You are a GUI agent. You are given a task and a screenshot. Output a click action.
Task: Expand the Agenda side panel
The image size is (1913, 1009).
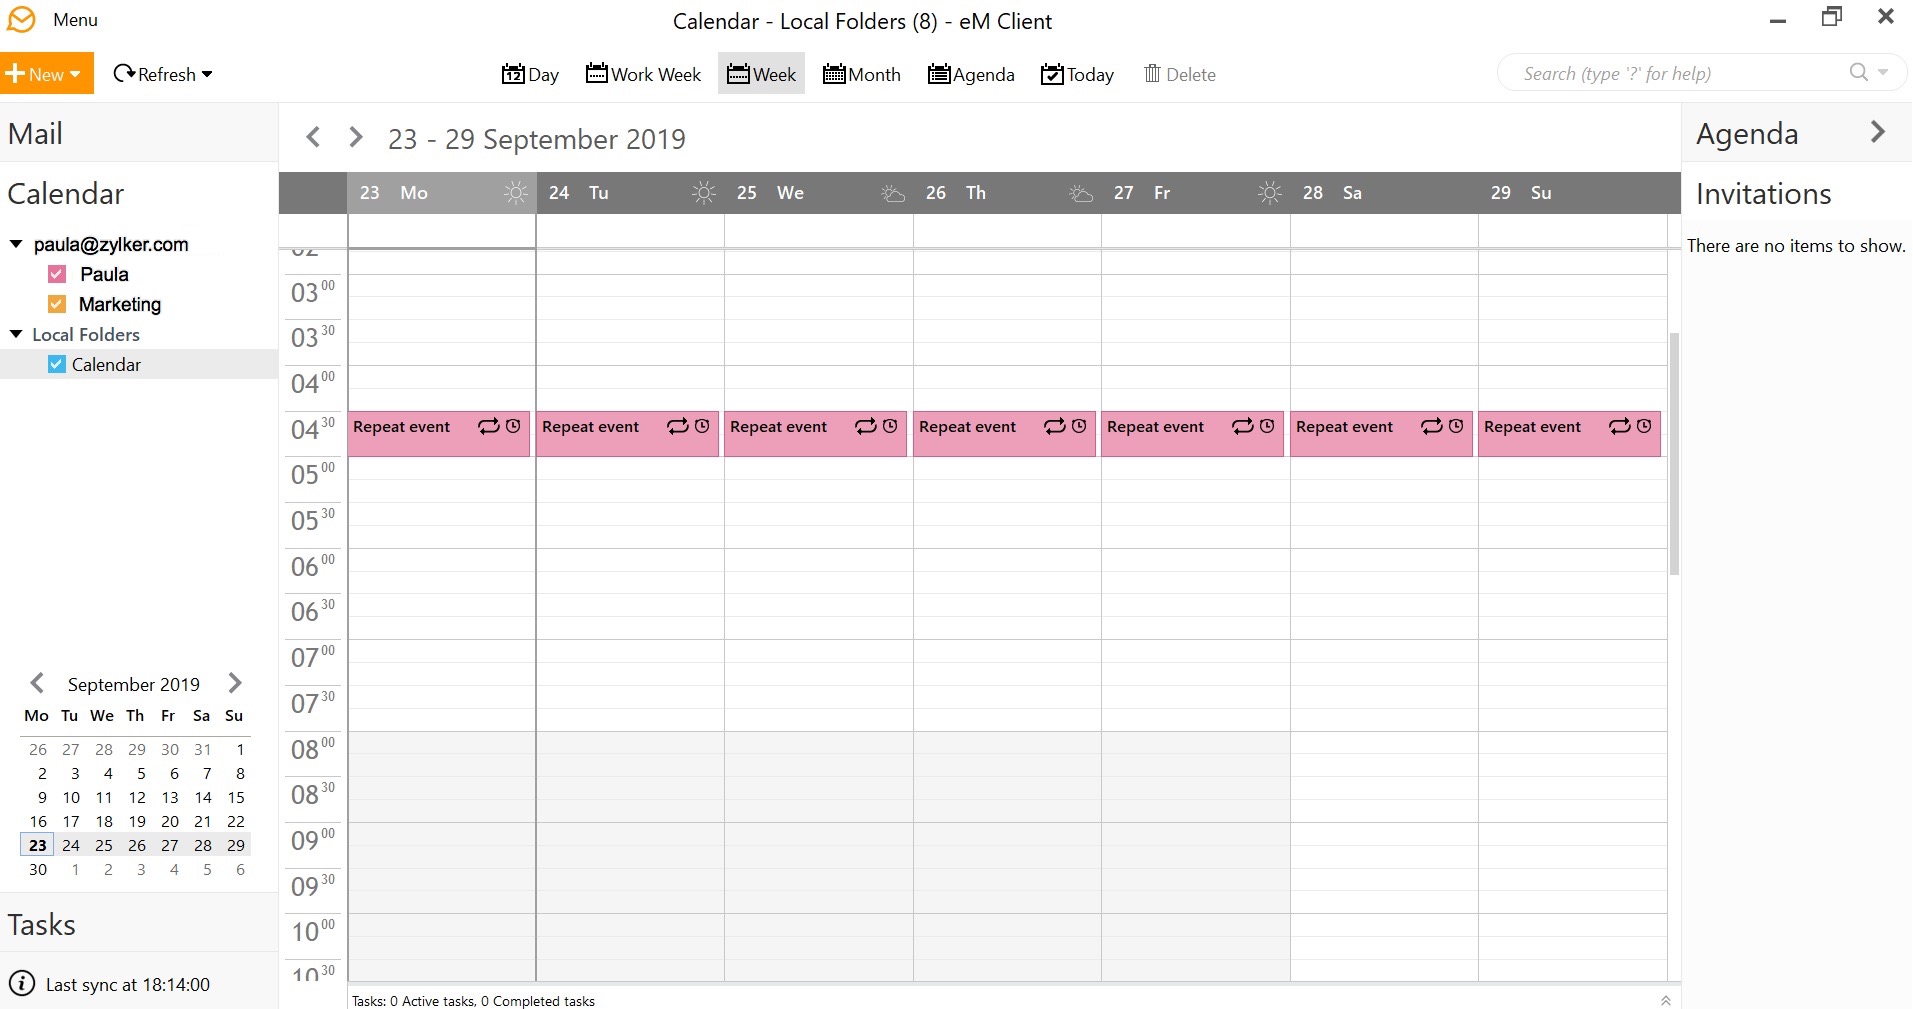click(x=1877, y=131)
